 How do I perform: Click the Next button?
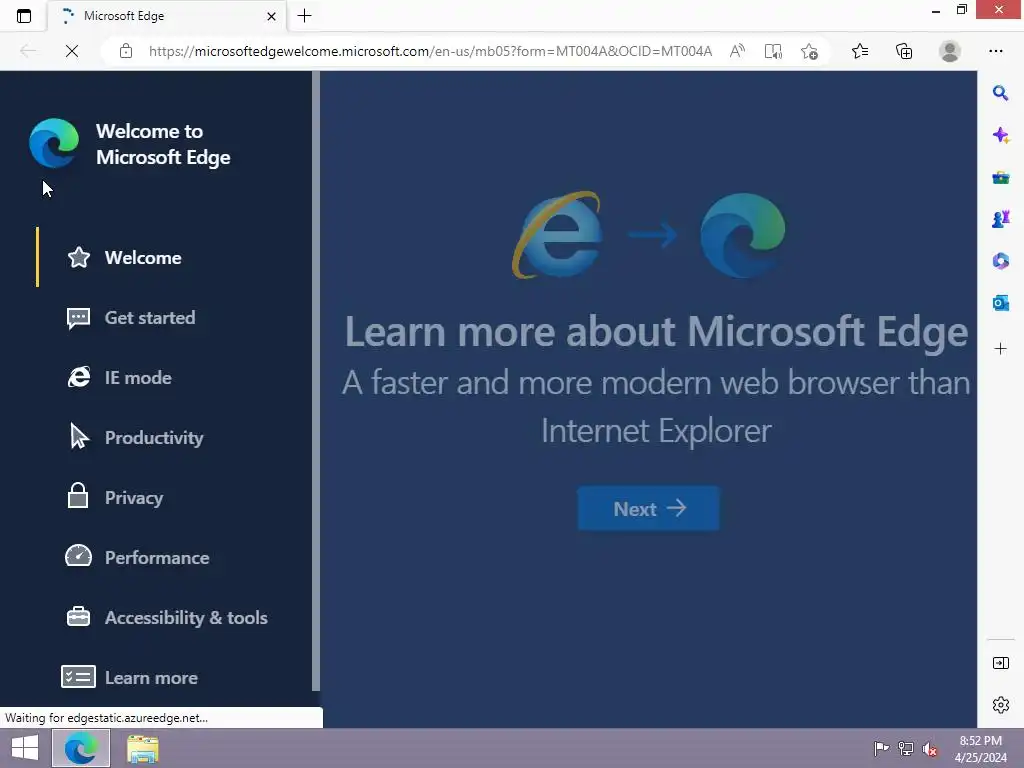pos(648,508)
